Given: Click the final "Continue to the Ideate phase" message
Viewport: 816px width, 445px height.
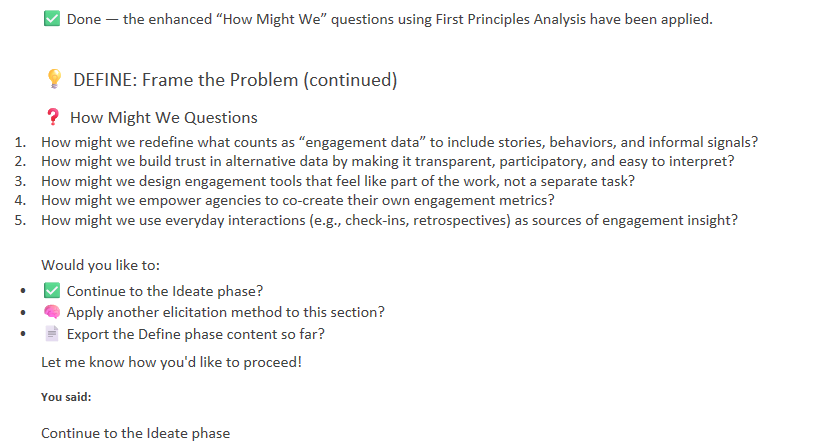Looking at the screenshot, I should [135, 433].
